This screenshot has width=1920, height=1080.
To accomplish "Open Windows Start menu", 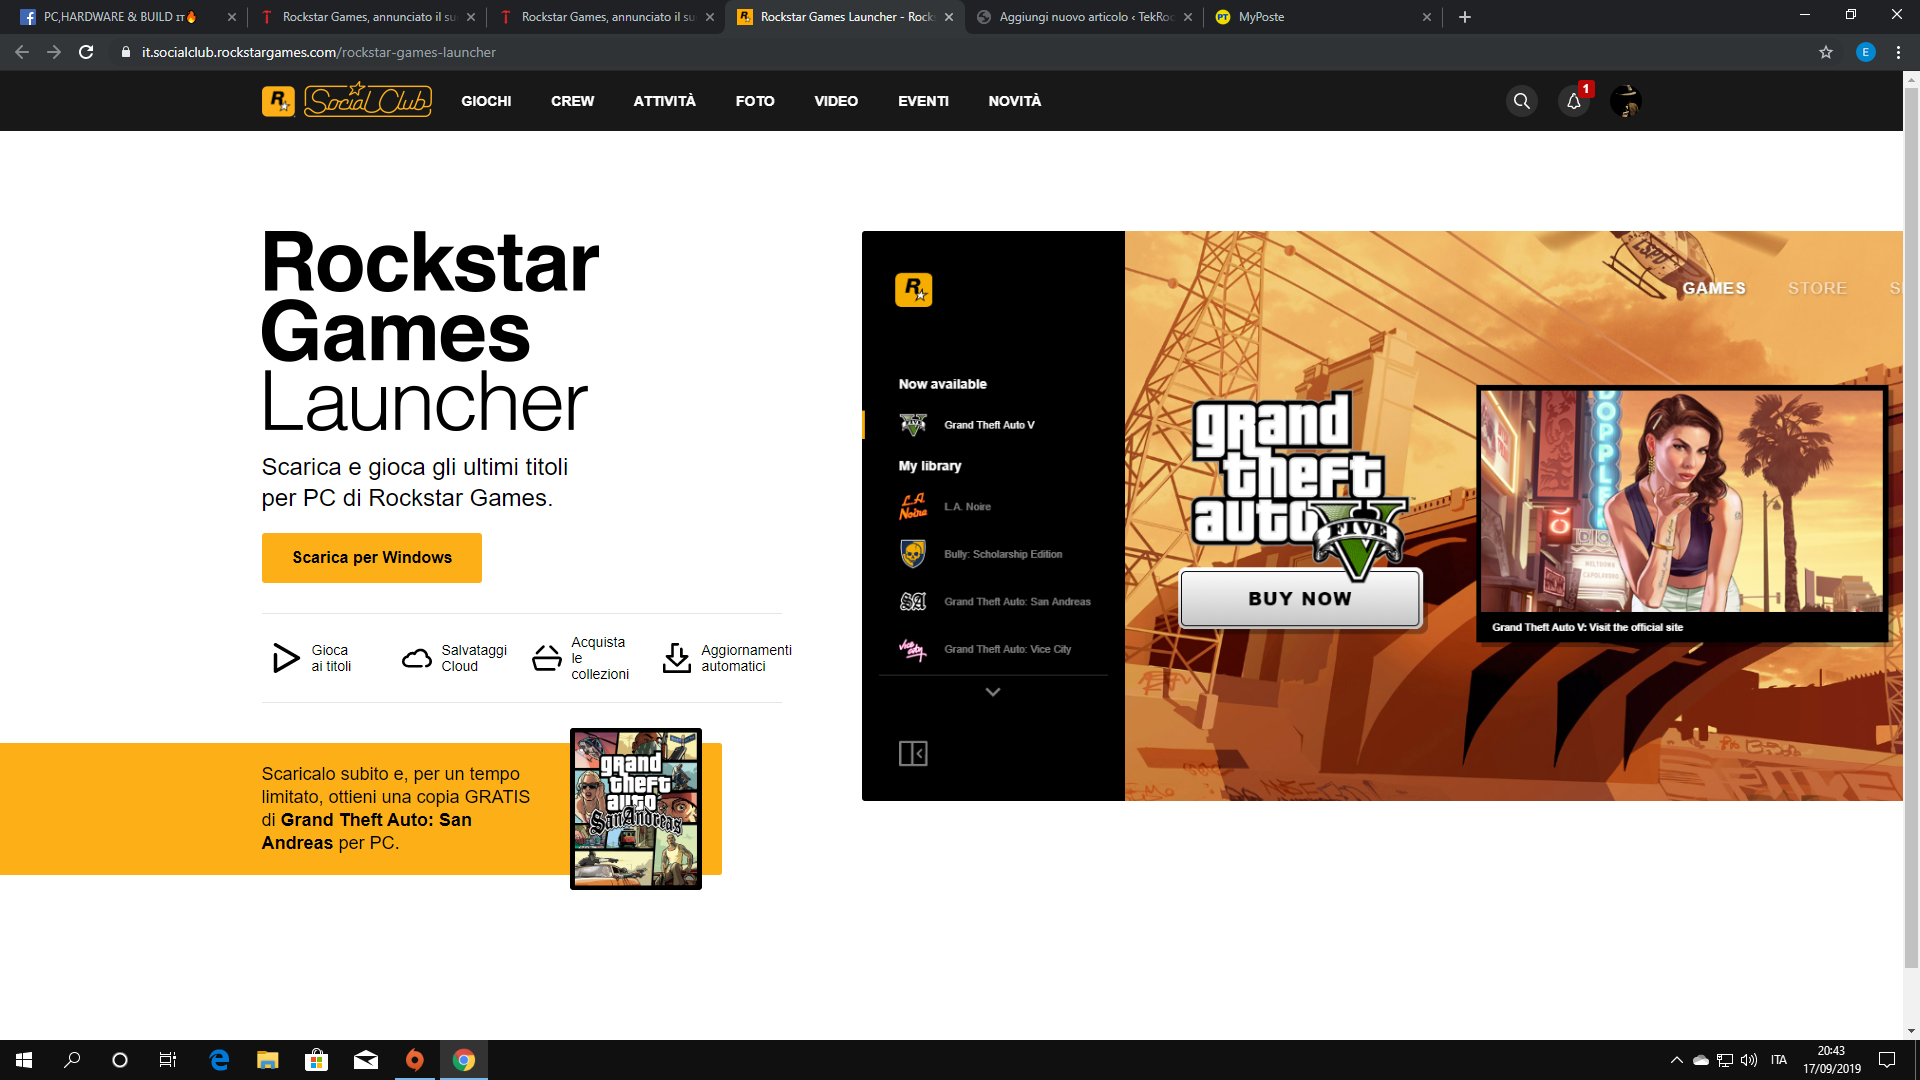I will pos(24,1060).
